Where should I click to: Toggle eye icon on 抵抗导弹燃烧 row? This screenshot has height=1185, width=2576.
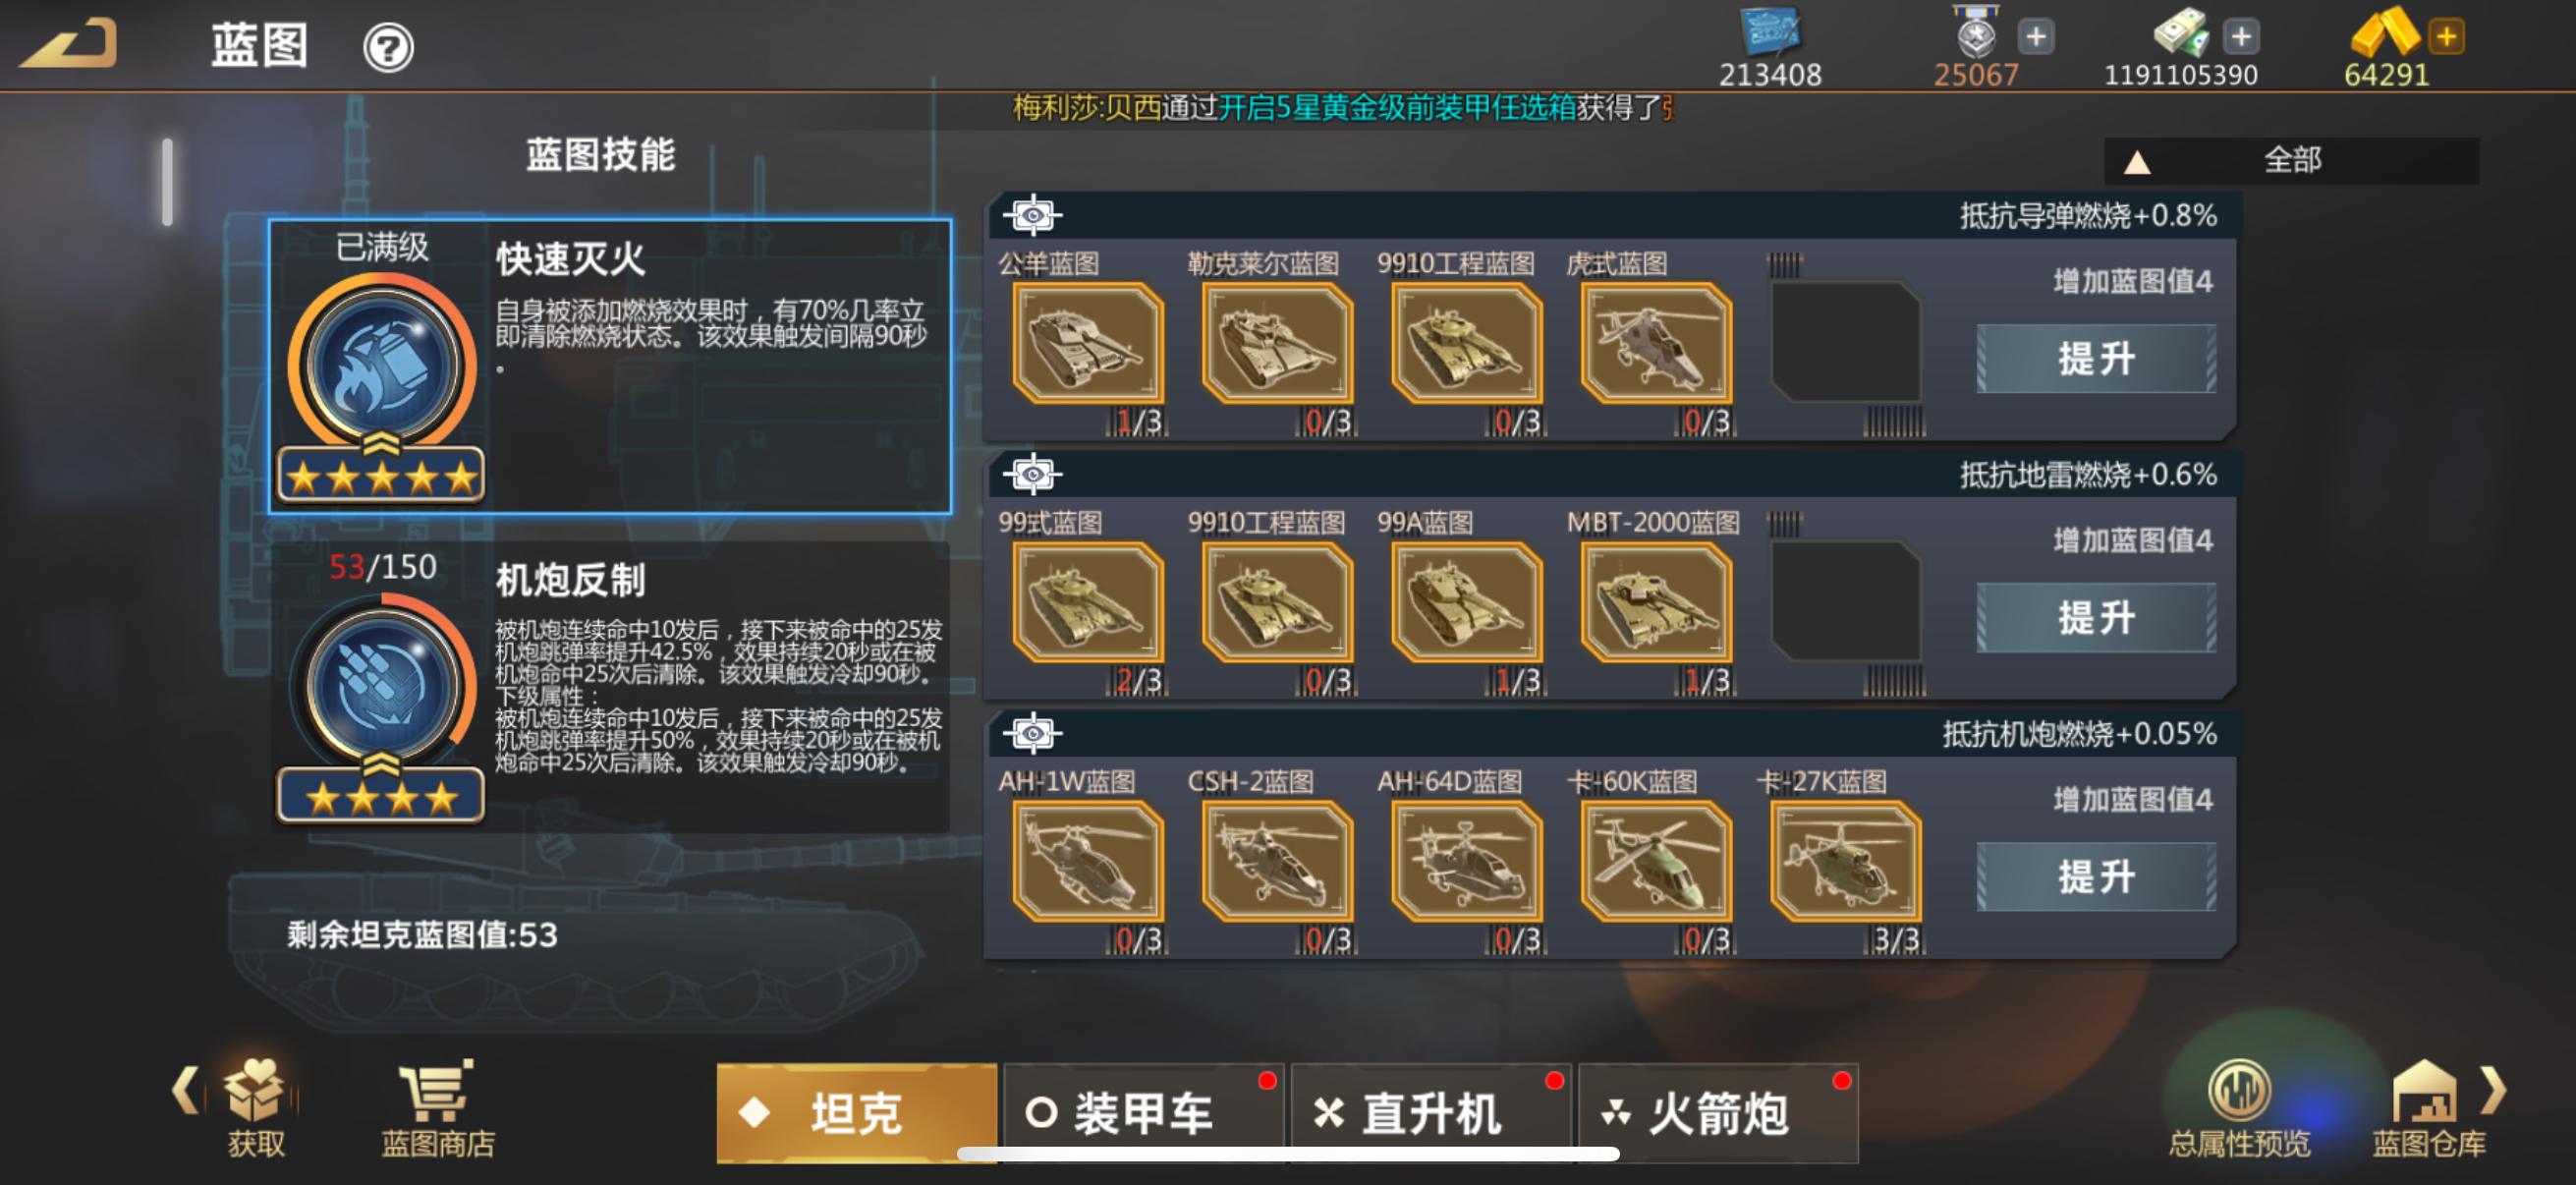[x=1033, y=215]
